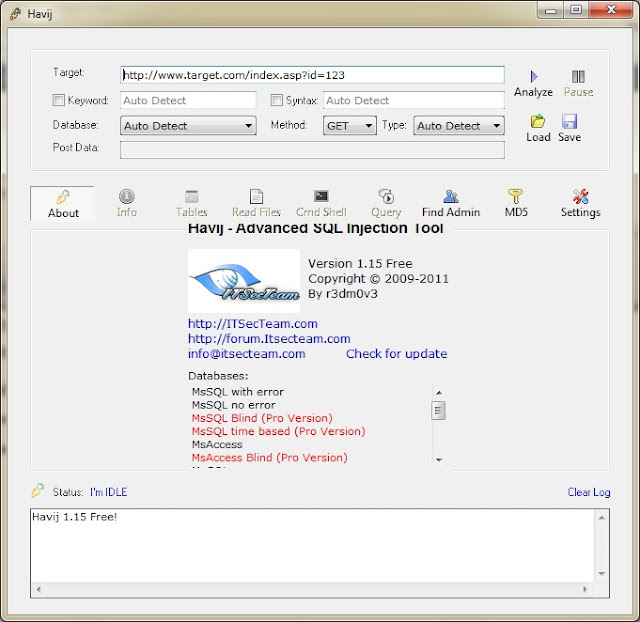Expand the Database dropdown

click(188, 125)
